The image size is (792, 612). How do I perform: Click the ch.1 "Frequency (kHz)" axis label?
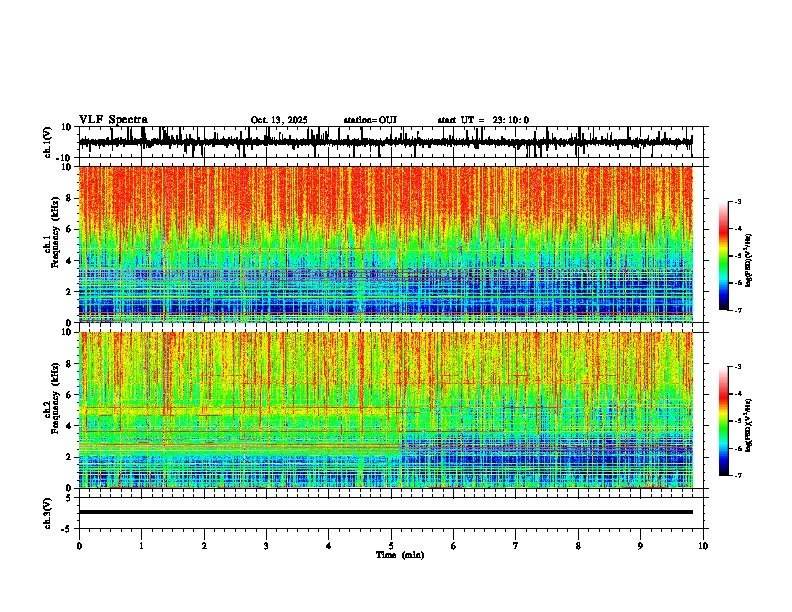coord(55,231)
